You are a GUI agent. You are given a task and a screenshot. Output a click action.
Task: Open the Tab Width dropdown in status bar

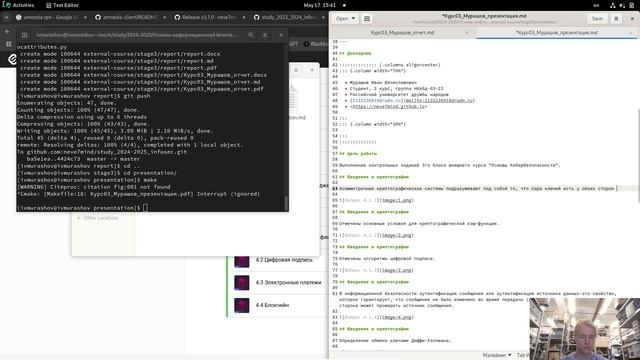point(522,356)
